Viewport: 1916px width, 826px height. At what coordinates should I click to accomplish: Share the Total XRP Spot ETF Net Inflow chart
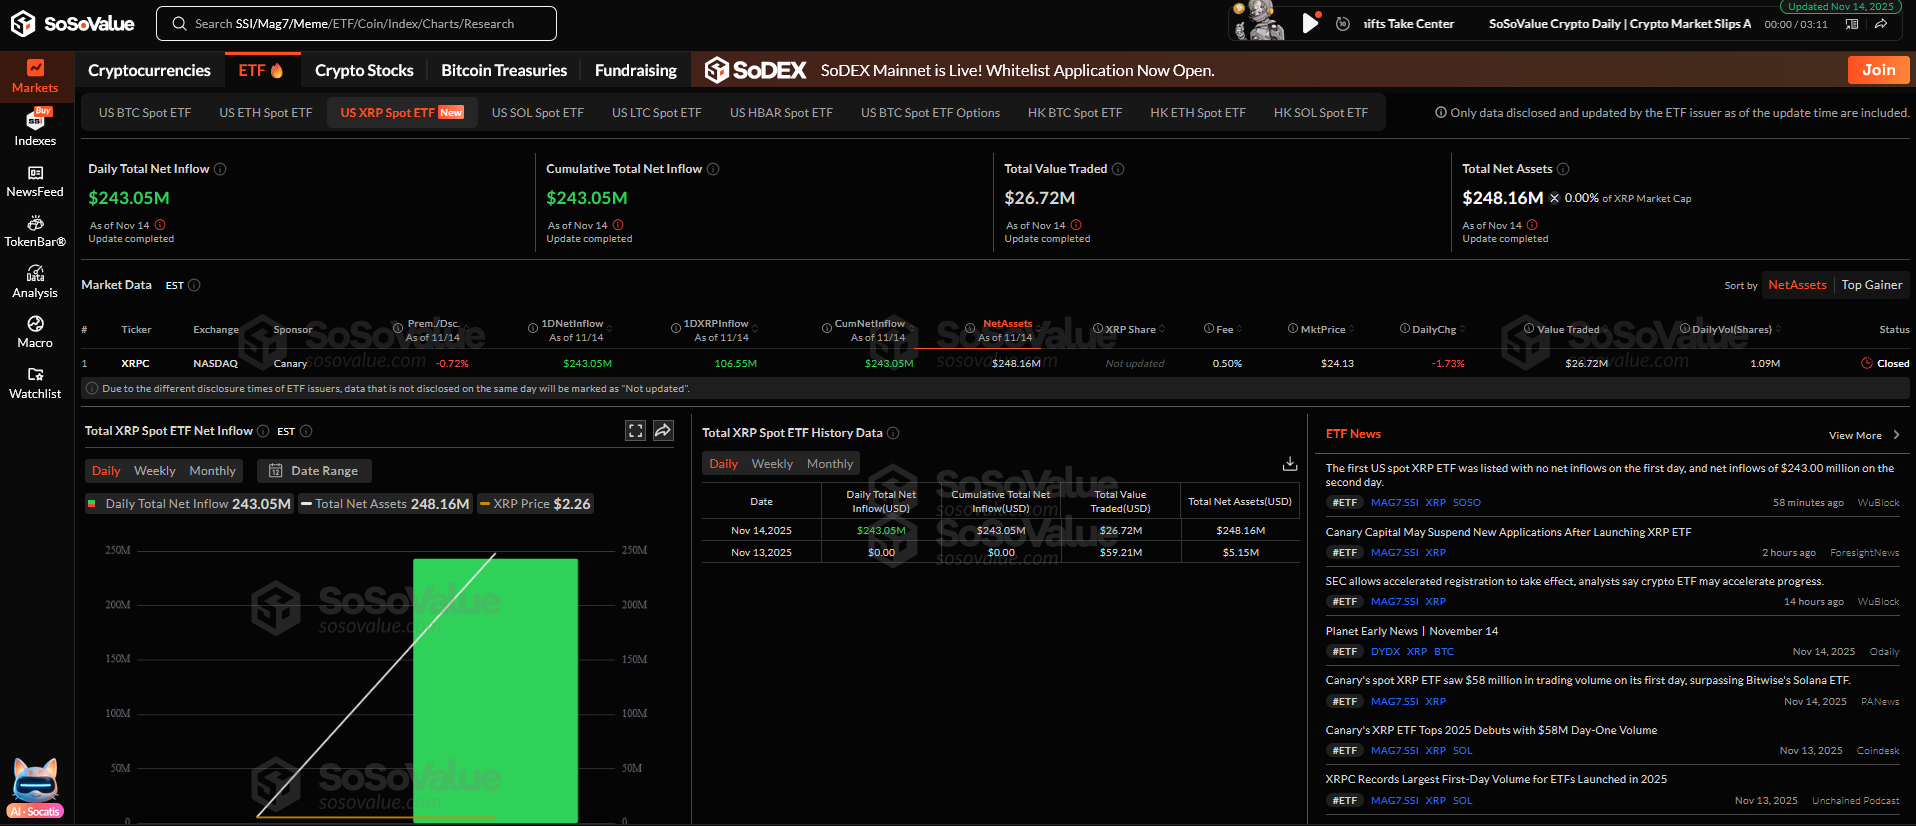663,431
